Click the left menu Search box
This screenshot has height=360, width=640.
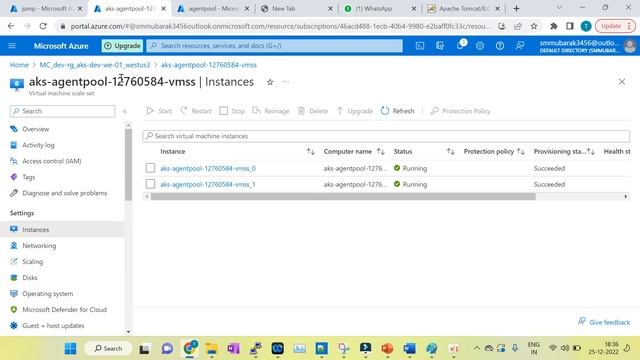(62, 111)
